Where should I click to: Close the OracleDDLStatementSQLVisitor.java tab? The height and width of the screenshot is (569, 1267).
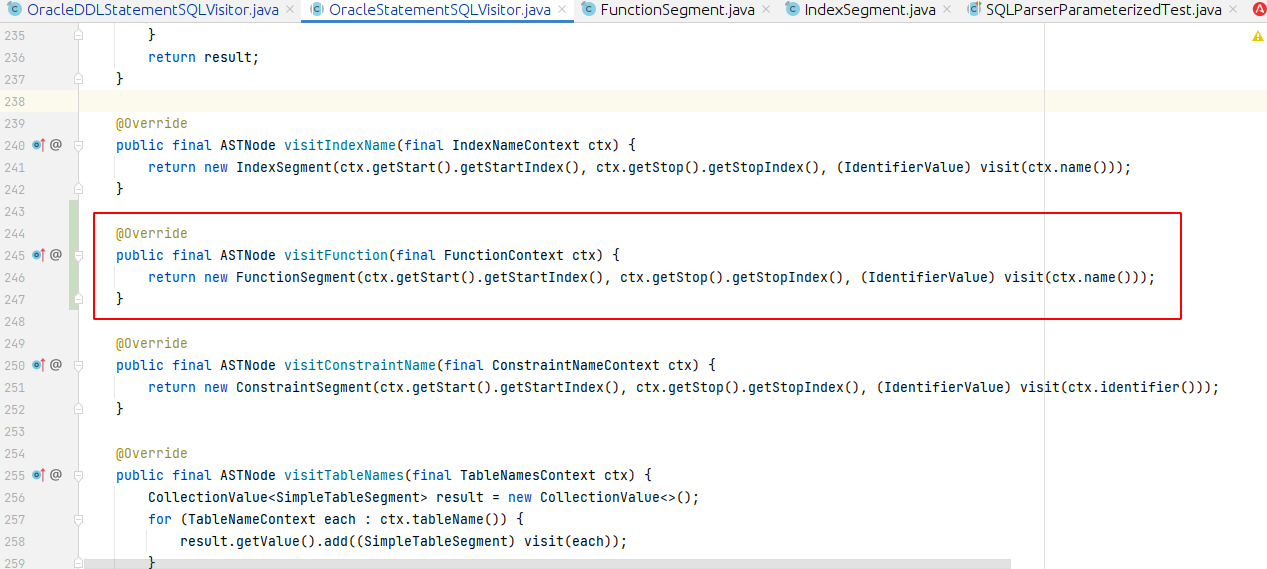coord(288,10)
